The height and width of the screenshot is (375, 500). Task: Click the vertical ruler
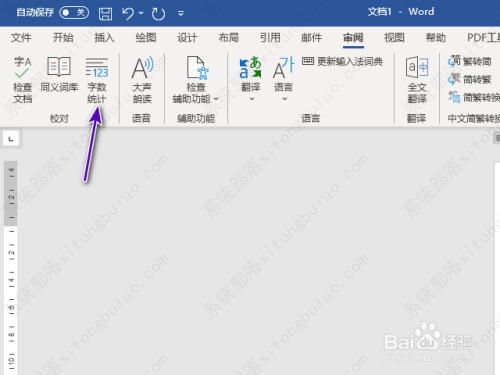pyautogui.click(x=11, y=268)
